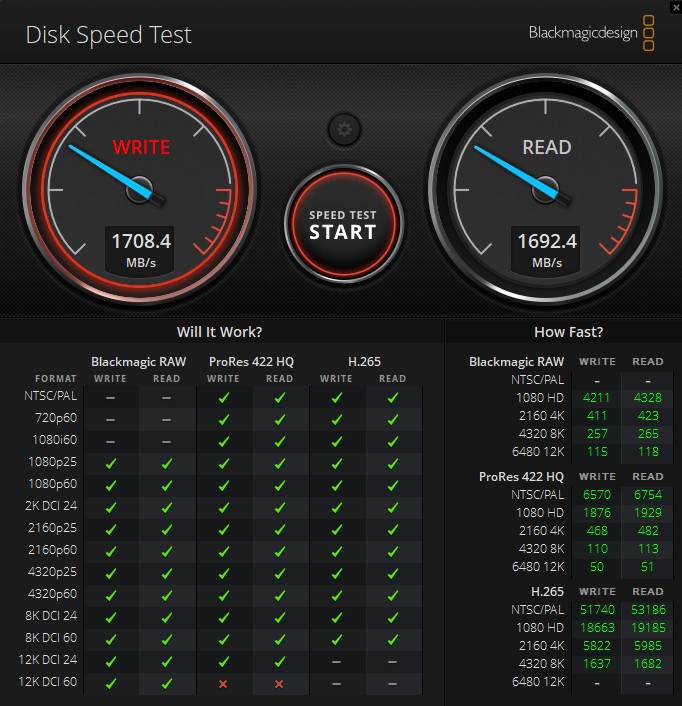Viewport: 682px width, 706px height.
Task: Click the 8K DCI 24 ProRes read checkmark
Action: click(280, 617)
